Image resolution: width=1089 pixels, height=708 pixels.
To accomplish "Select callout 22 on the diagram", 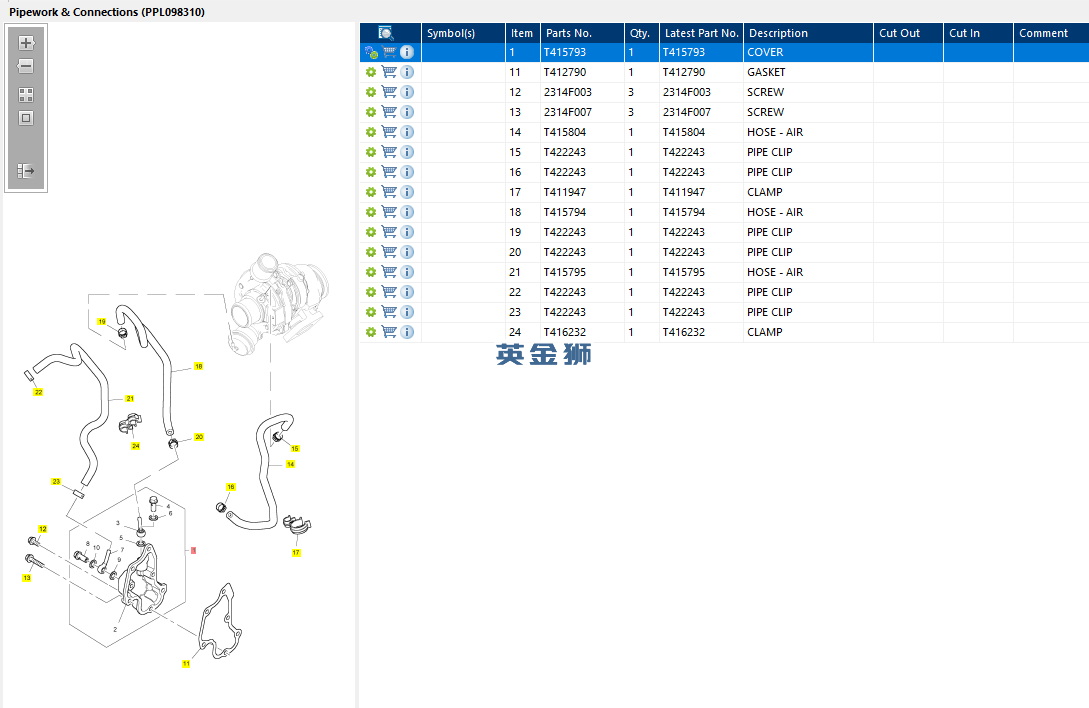I will (x=38, y=392).
